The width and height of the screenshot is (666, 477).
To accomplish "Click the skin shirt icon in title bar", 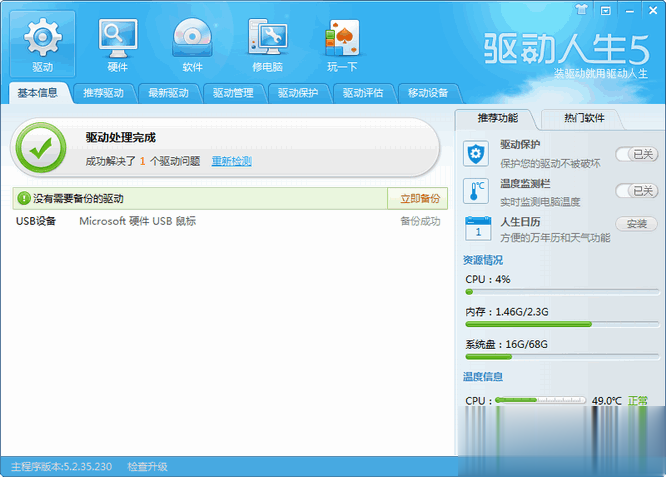I will [582, 10].
